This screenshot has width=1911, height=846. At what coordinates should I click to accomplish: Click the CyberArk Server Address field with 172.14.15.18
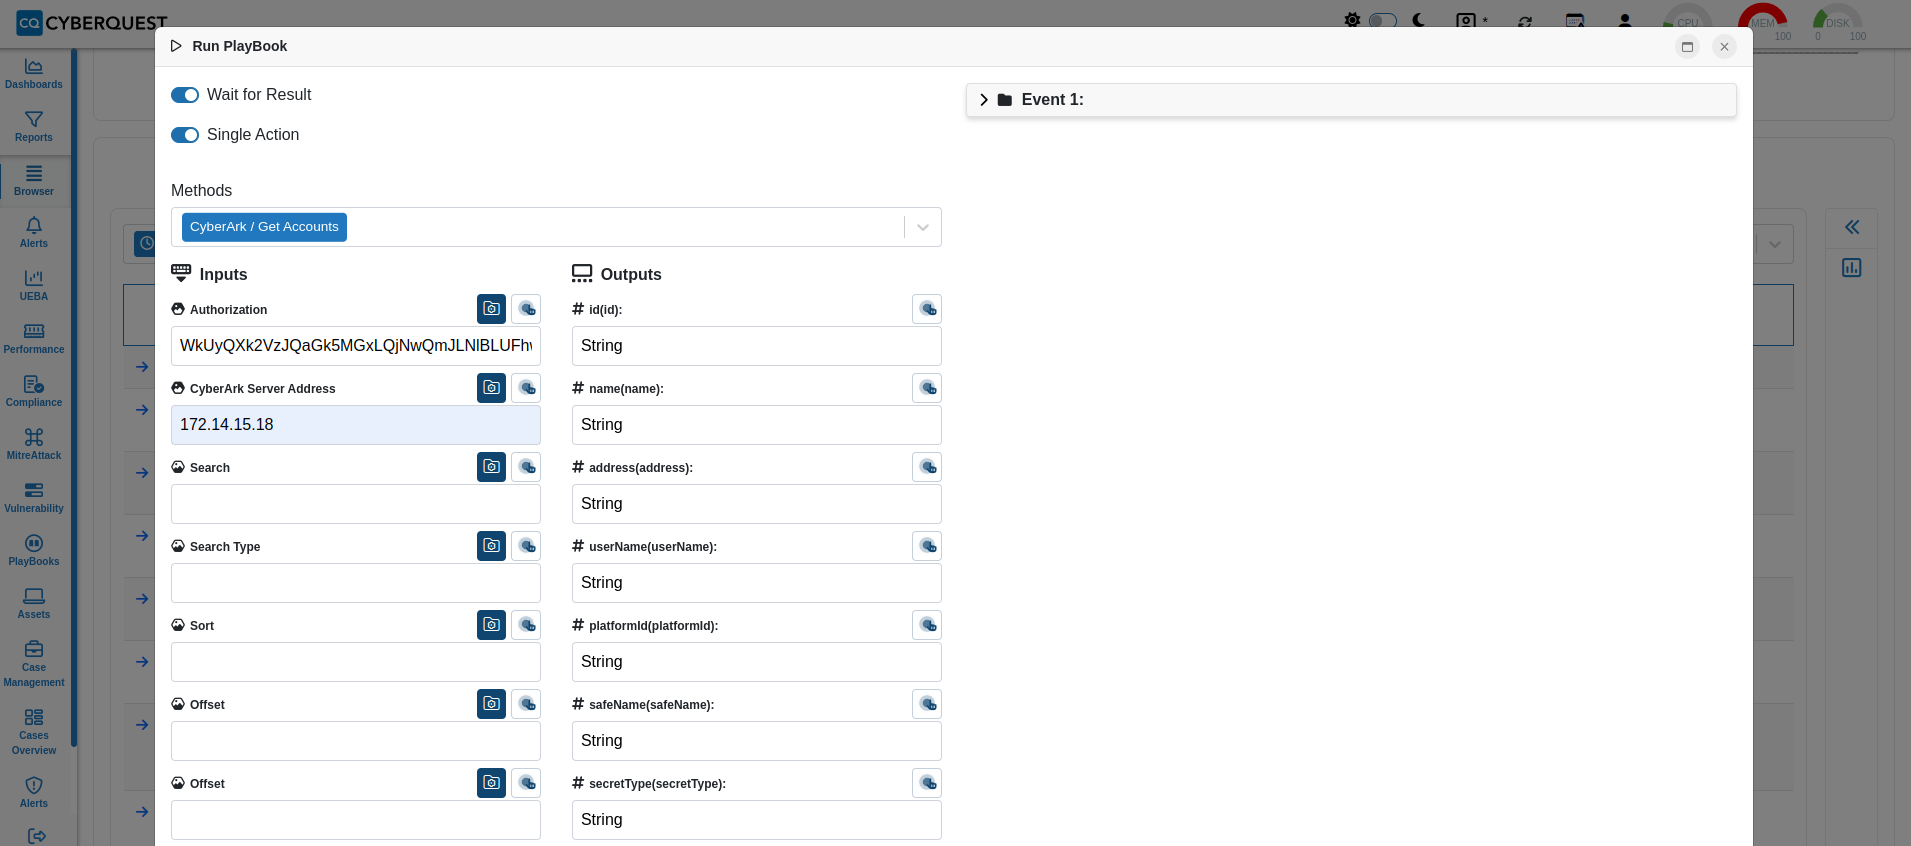(x=356, y=425)
